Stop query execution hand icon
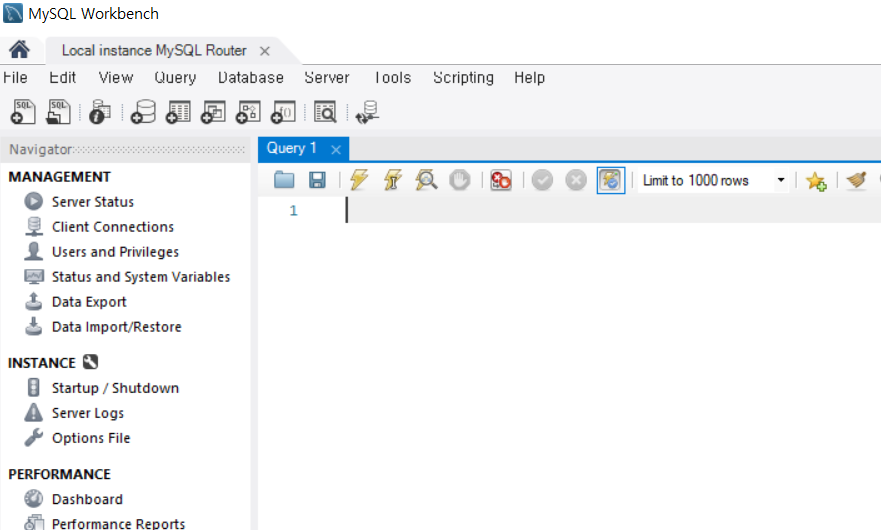The width and height of the screenshot is (881, 530). coord(460,180)
